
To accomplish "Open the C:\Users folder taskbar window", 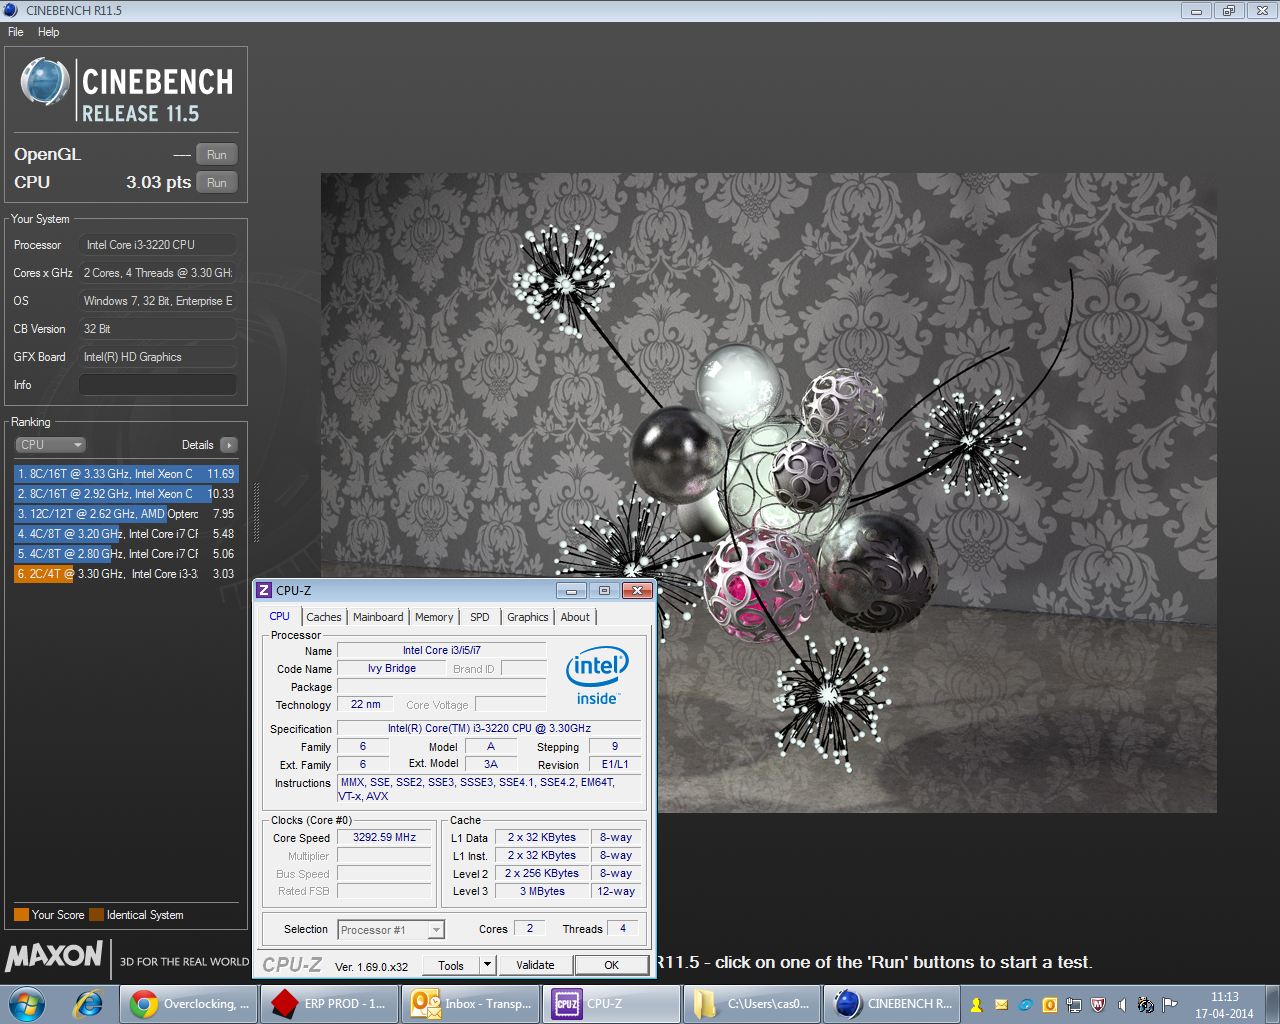I will (x=752, y=1004).
